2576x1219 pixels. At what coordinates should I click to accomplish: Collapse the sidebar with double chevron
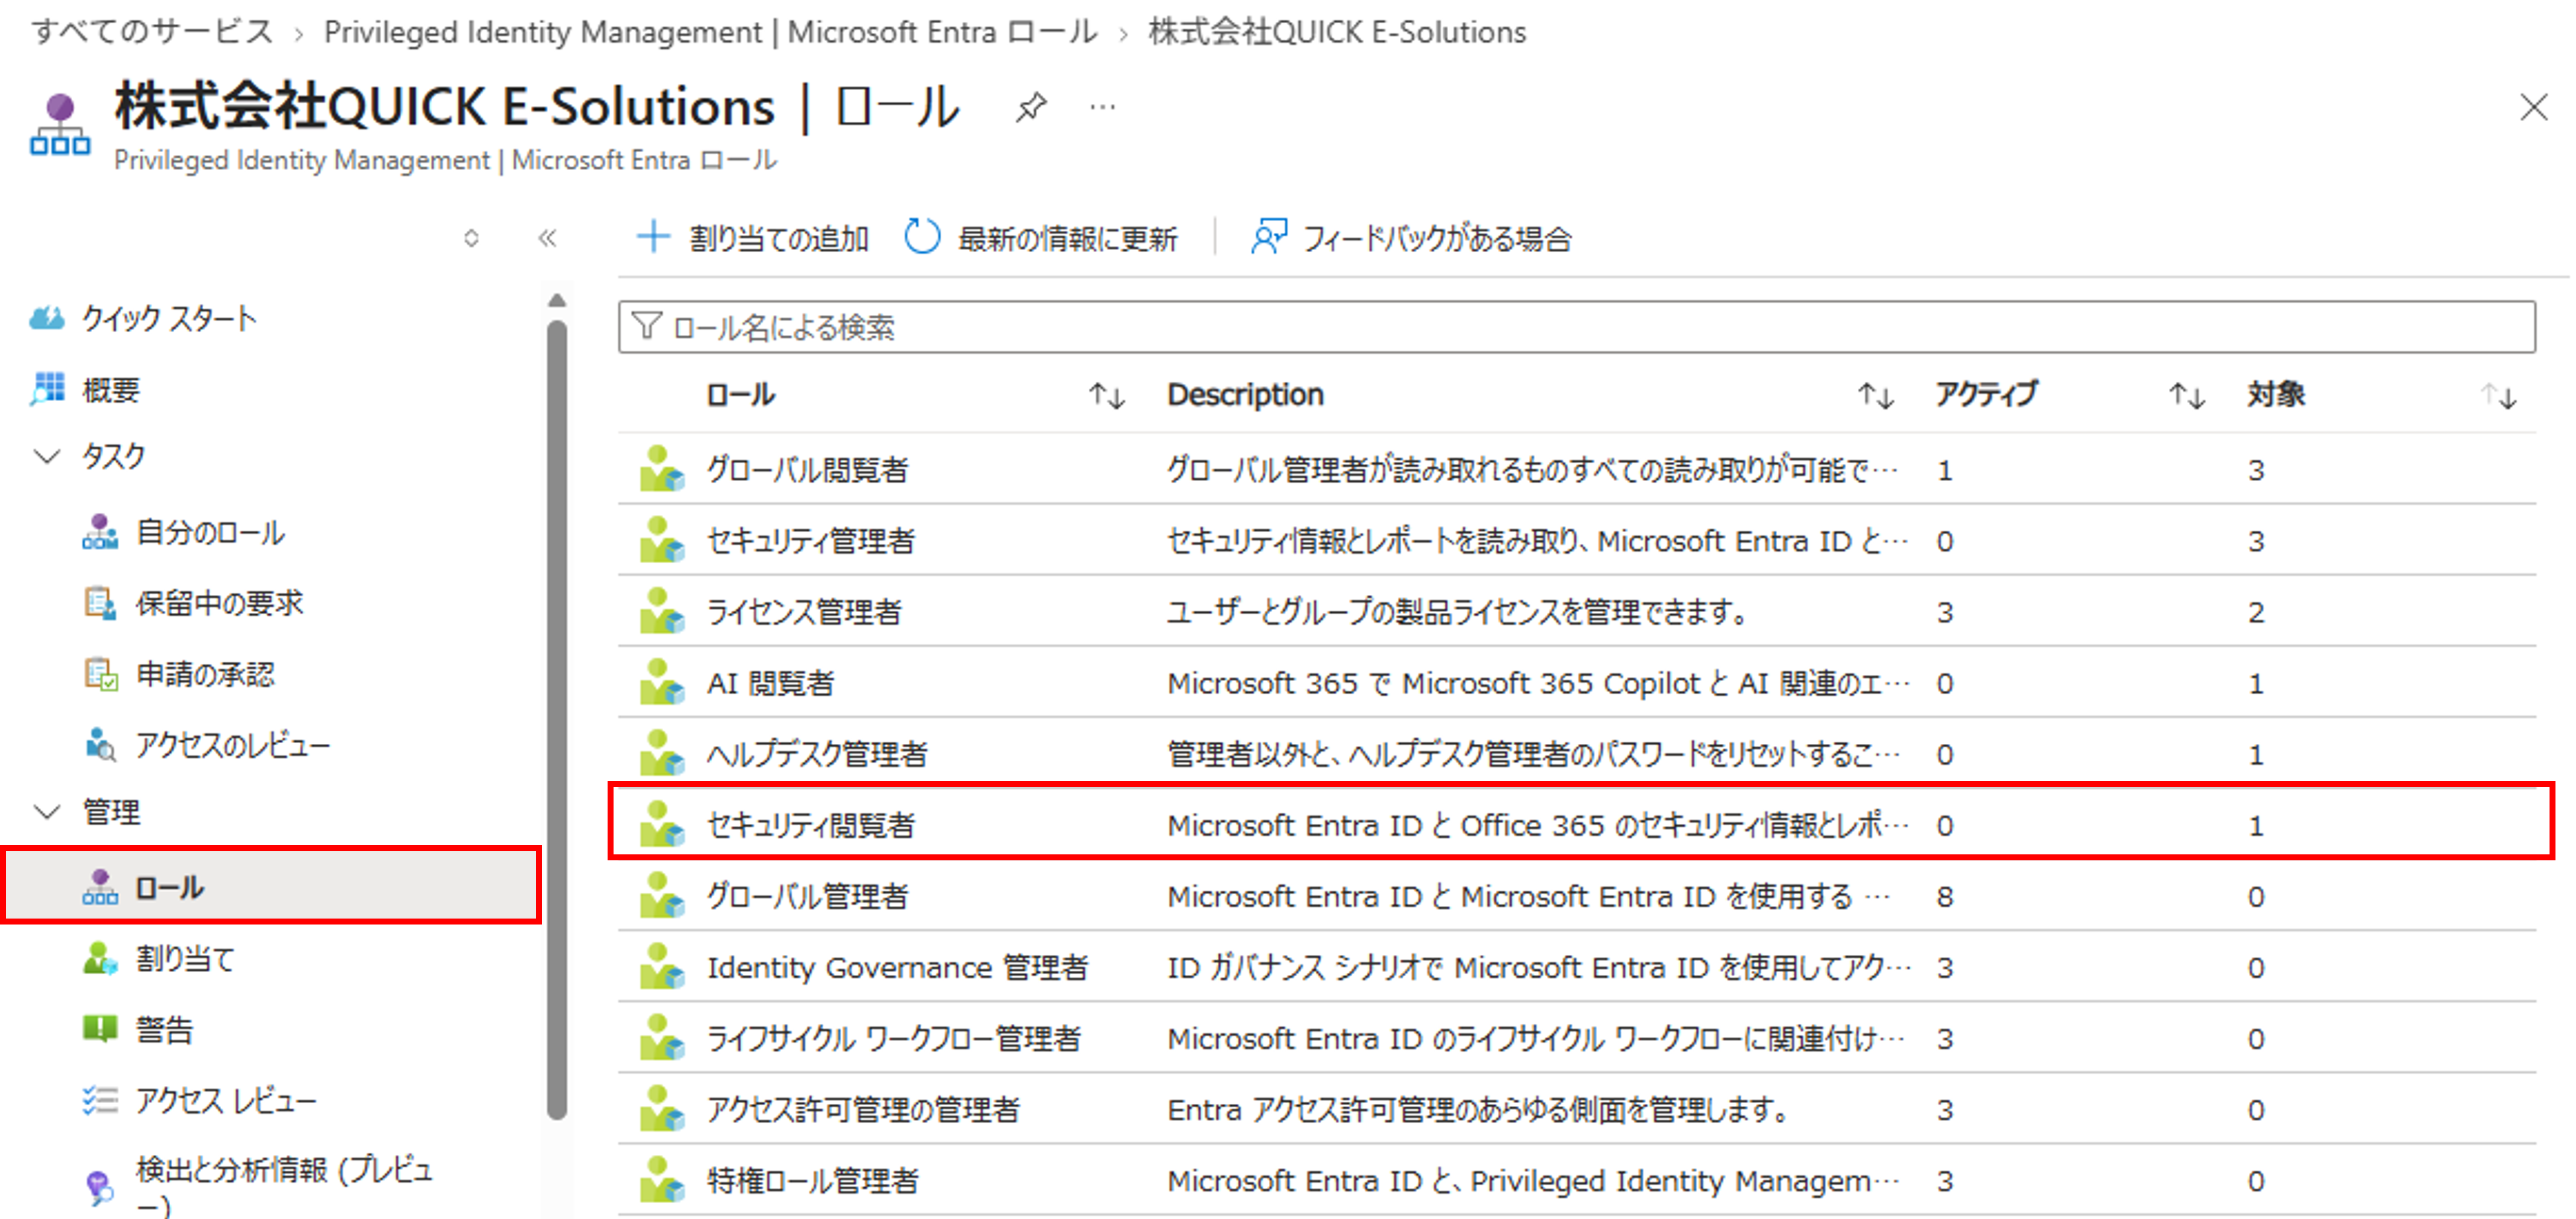tap(547, 238)
